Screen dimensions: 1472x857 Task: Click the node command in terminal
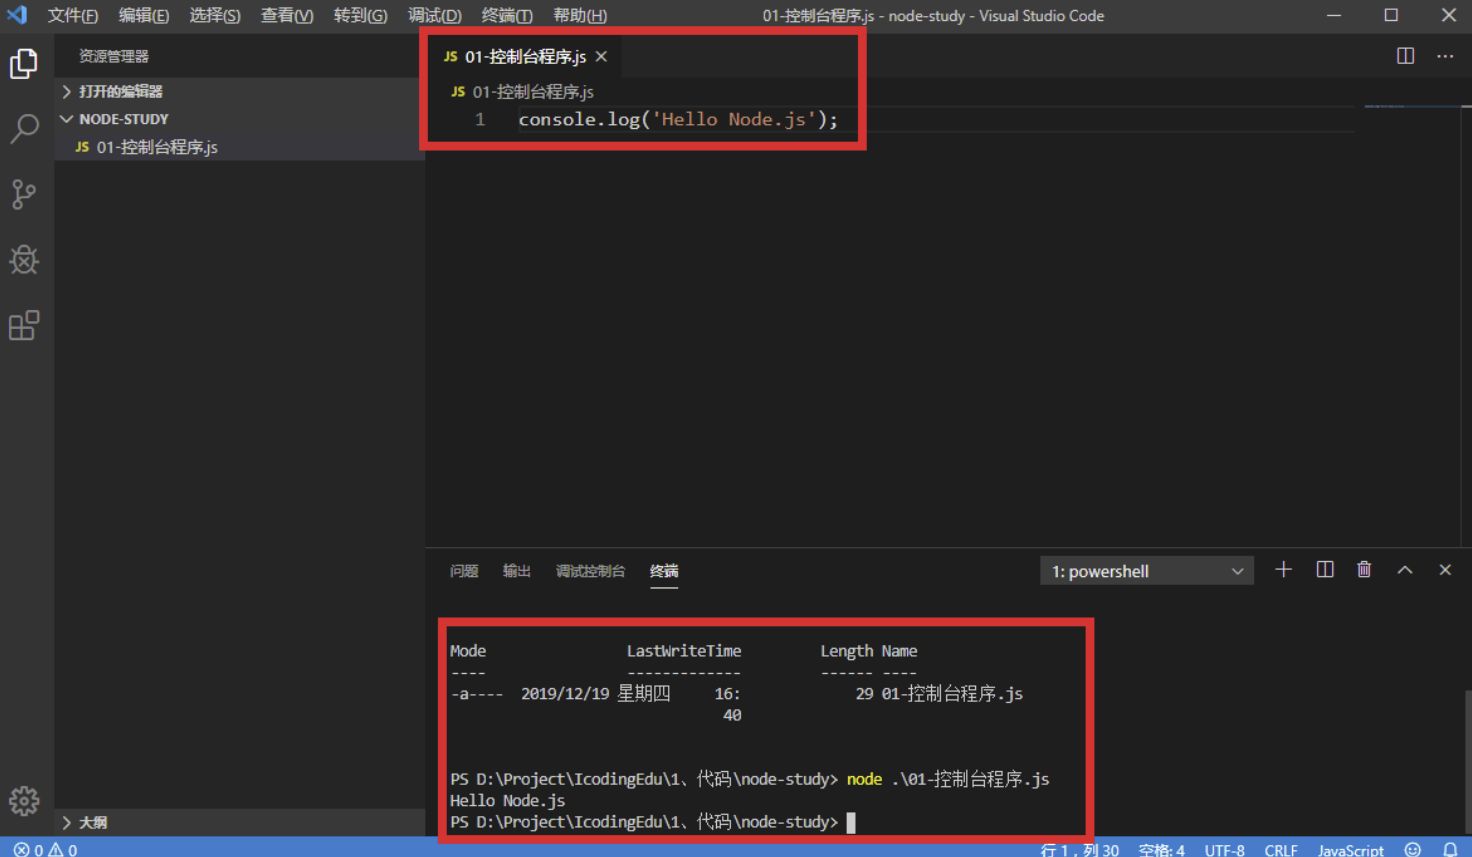(x=864, y=779)
